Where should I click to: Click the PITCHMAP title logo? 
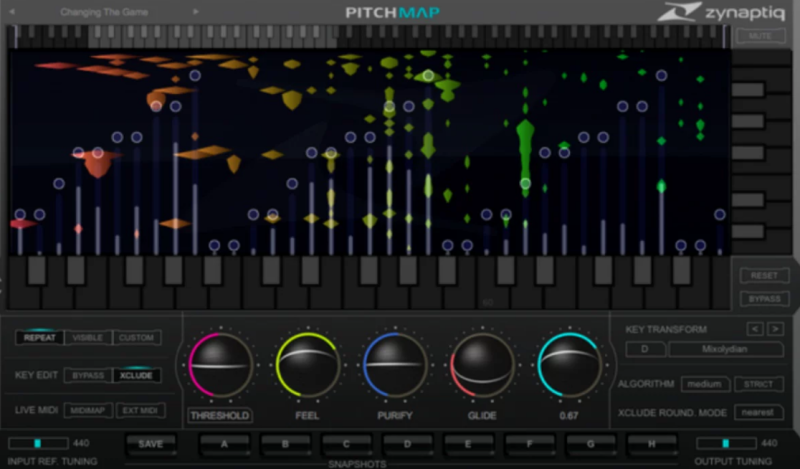tap(393, 12)
